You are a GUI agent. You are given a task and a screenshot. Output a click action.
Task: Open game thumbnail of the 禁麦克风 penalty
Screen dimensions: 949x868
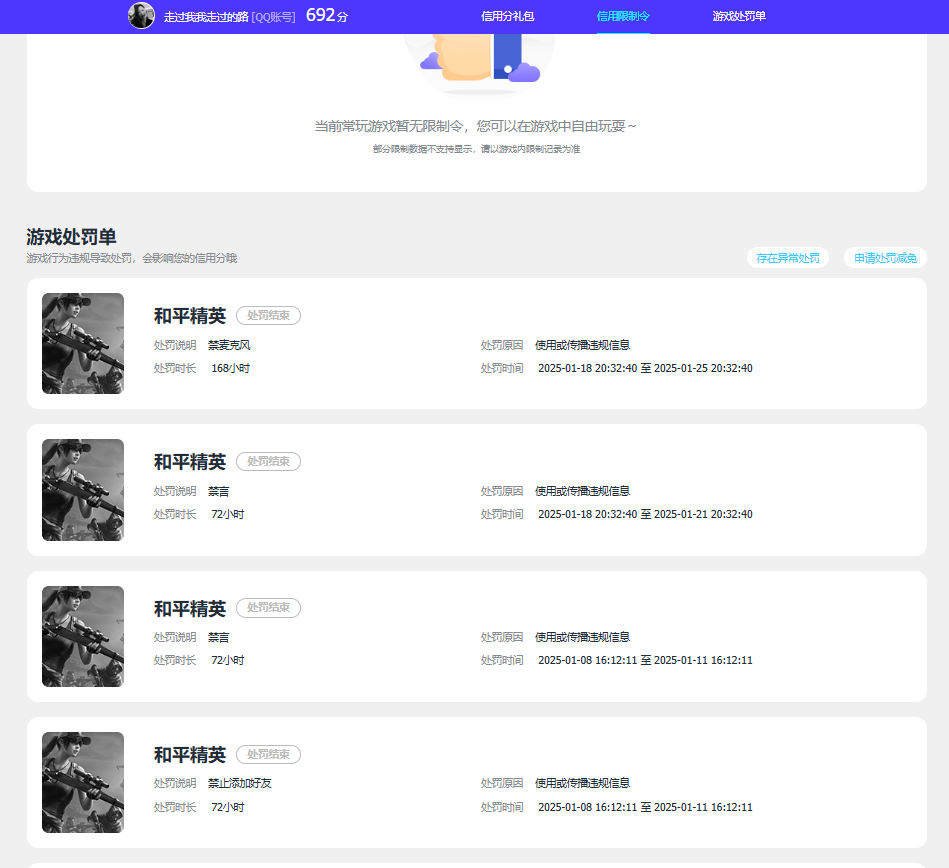click(x=83, y=343)
